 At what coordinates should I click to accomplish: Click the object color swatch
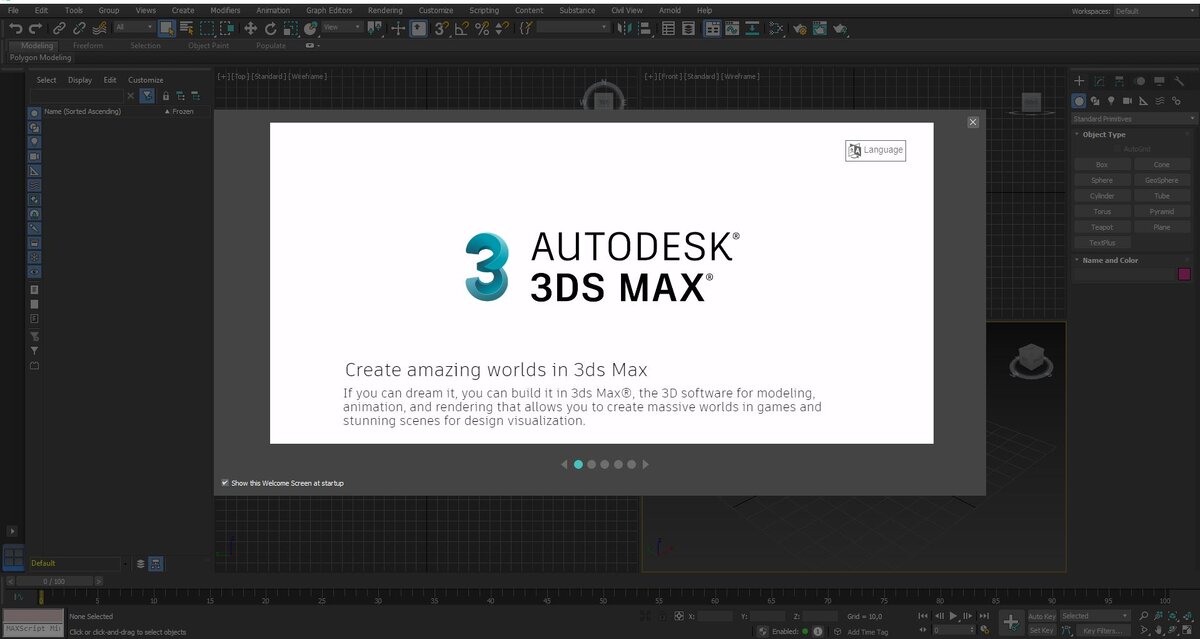[1184, 274]
